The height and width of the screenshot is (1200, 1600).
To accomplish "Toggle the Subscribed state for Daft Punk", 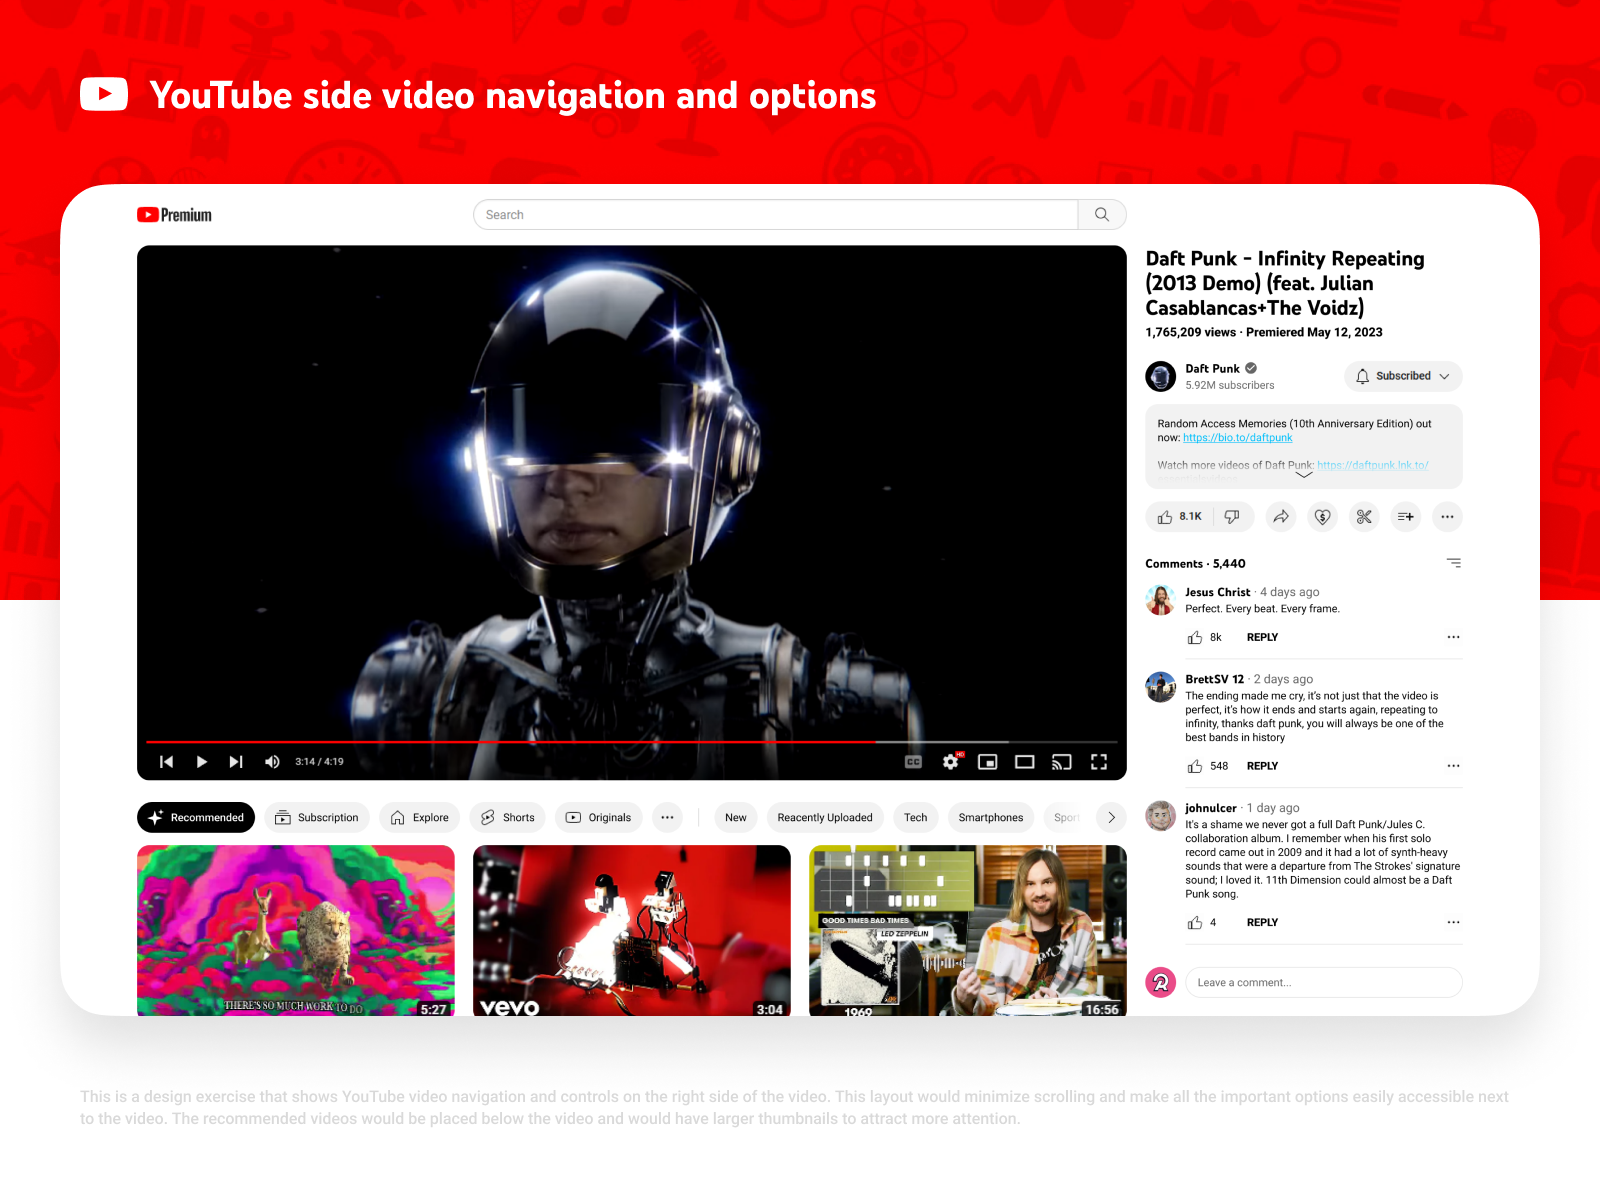I will (x=1395, y=376).
